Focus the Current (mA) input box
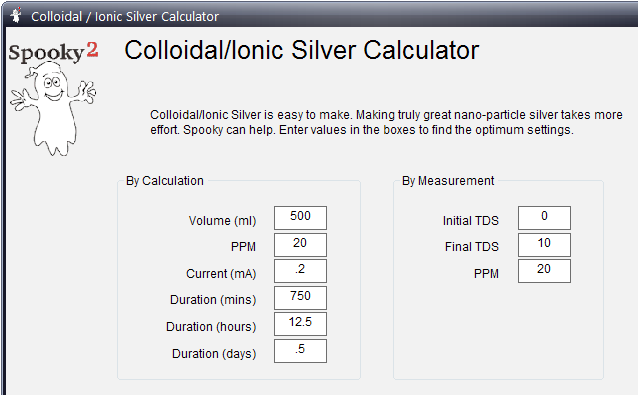The image size is (638, 395). (300, 271)
